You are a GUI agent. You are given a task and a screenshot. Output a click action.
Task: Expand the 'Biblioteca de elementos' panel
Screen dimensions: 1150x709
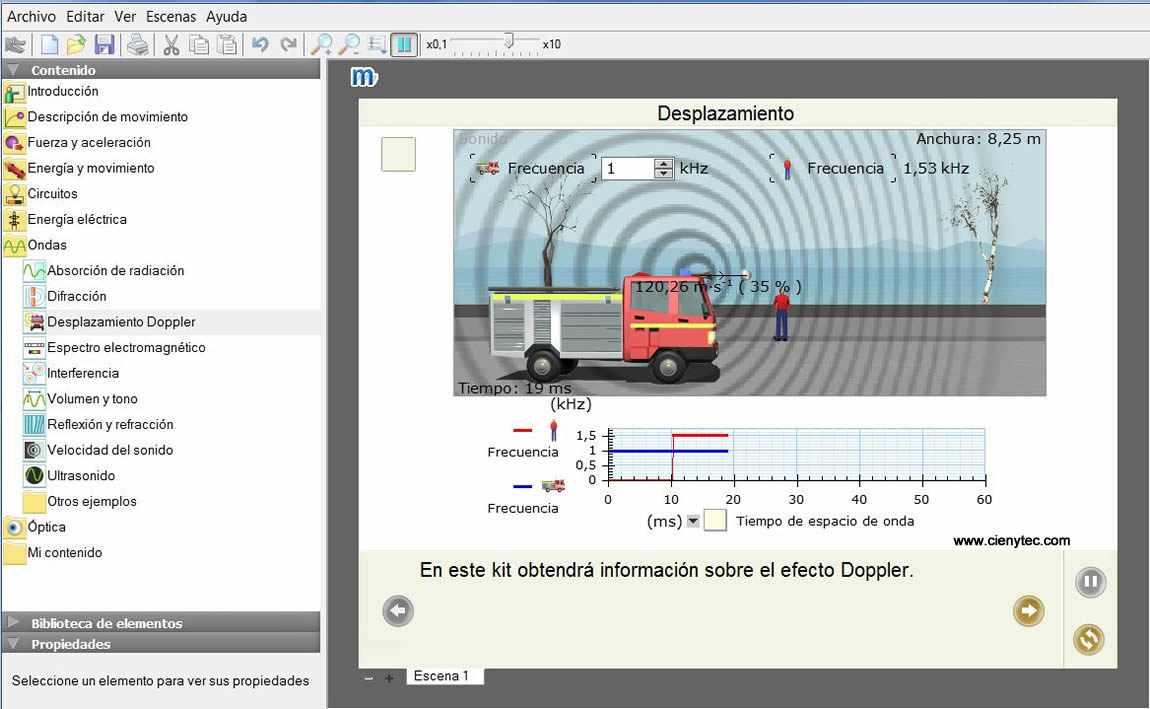coord(106,623)
